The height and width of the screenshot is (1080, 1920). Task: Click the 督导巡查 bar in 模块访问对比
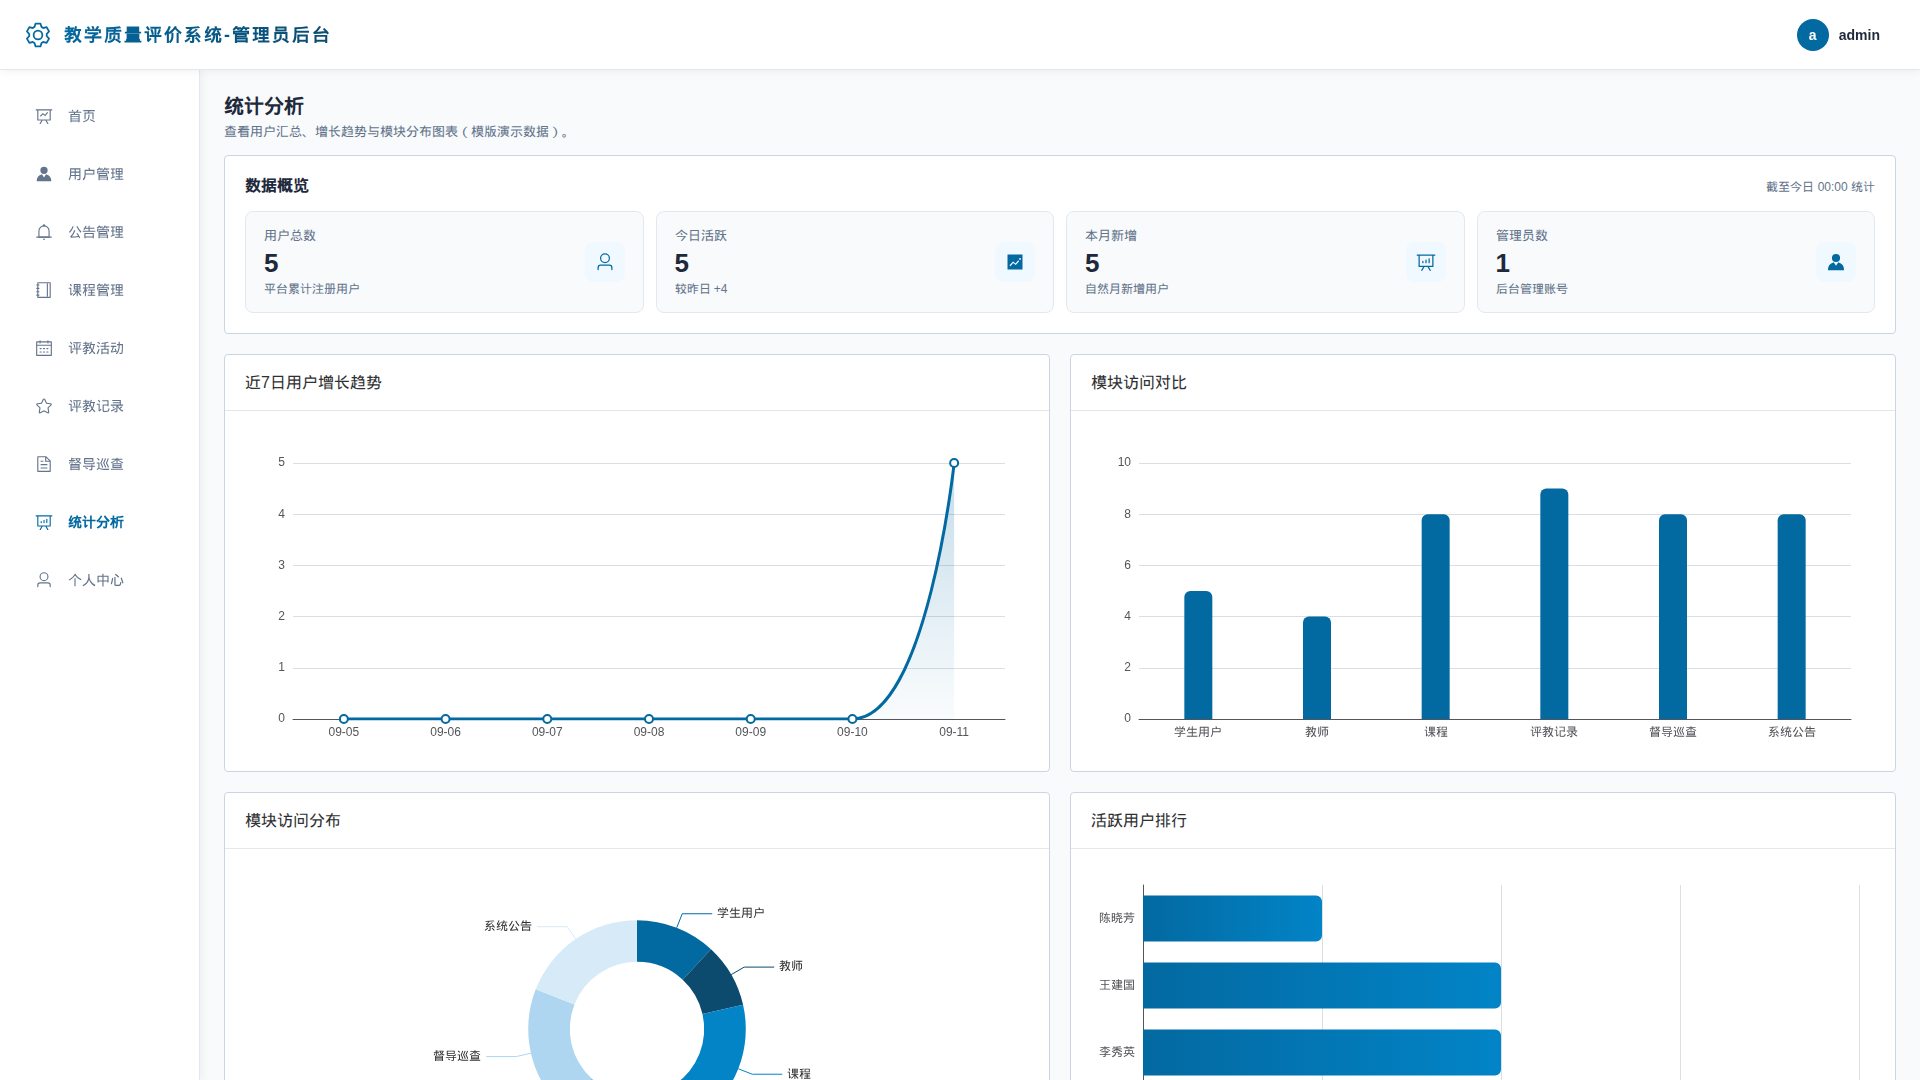pyautogui.click(x=1673, y=617)
